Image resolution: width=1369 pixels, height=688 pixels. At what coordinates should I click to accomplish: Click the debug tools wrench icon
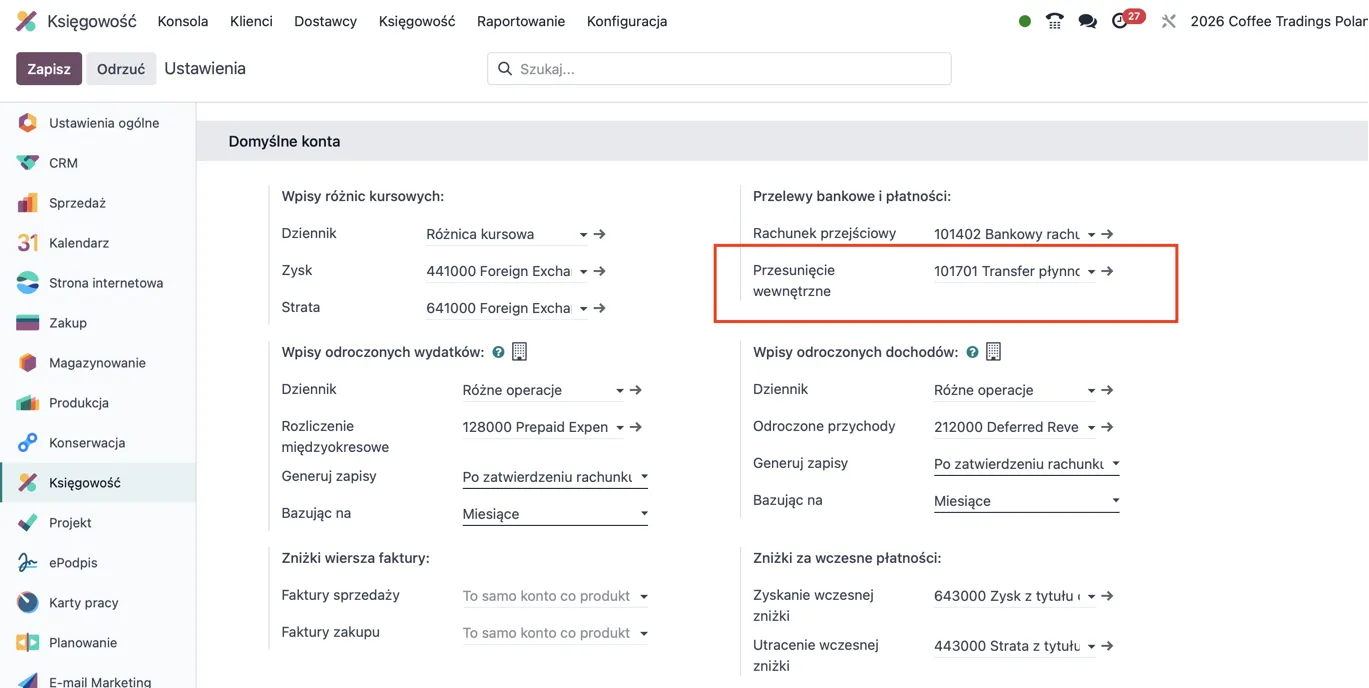1168,21
